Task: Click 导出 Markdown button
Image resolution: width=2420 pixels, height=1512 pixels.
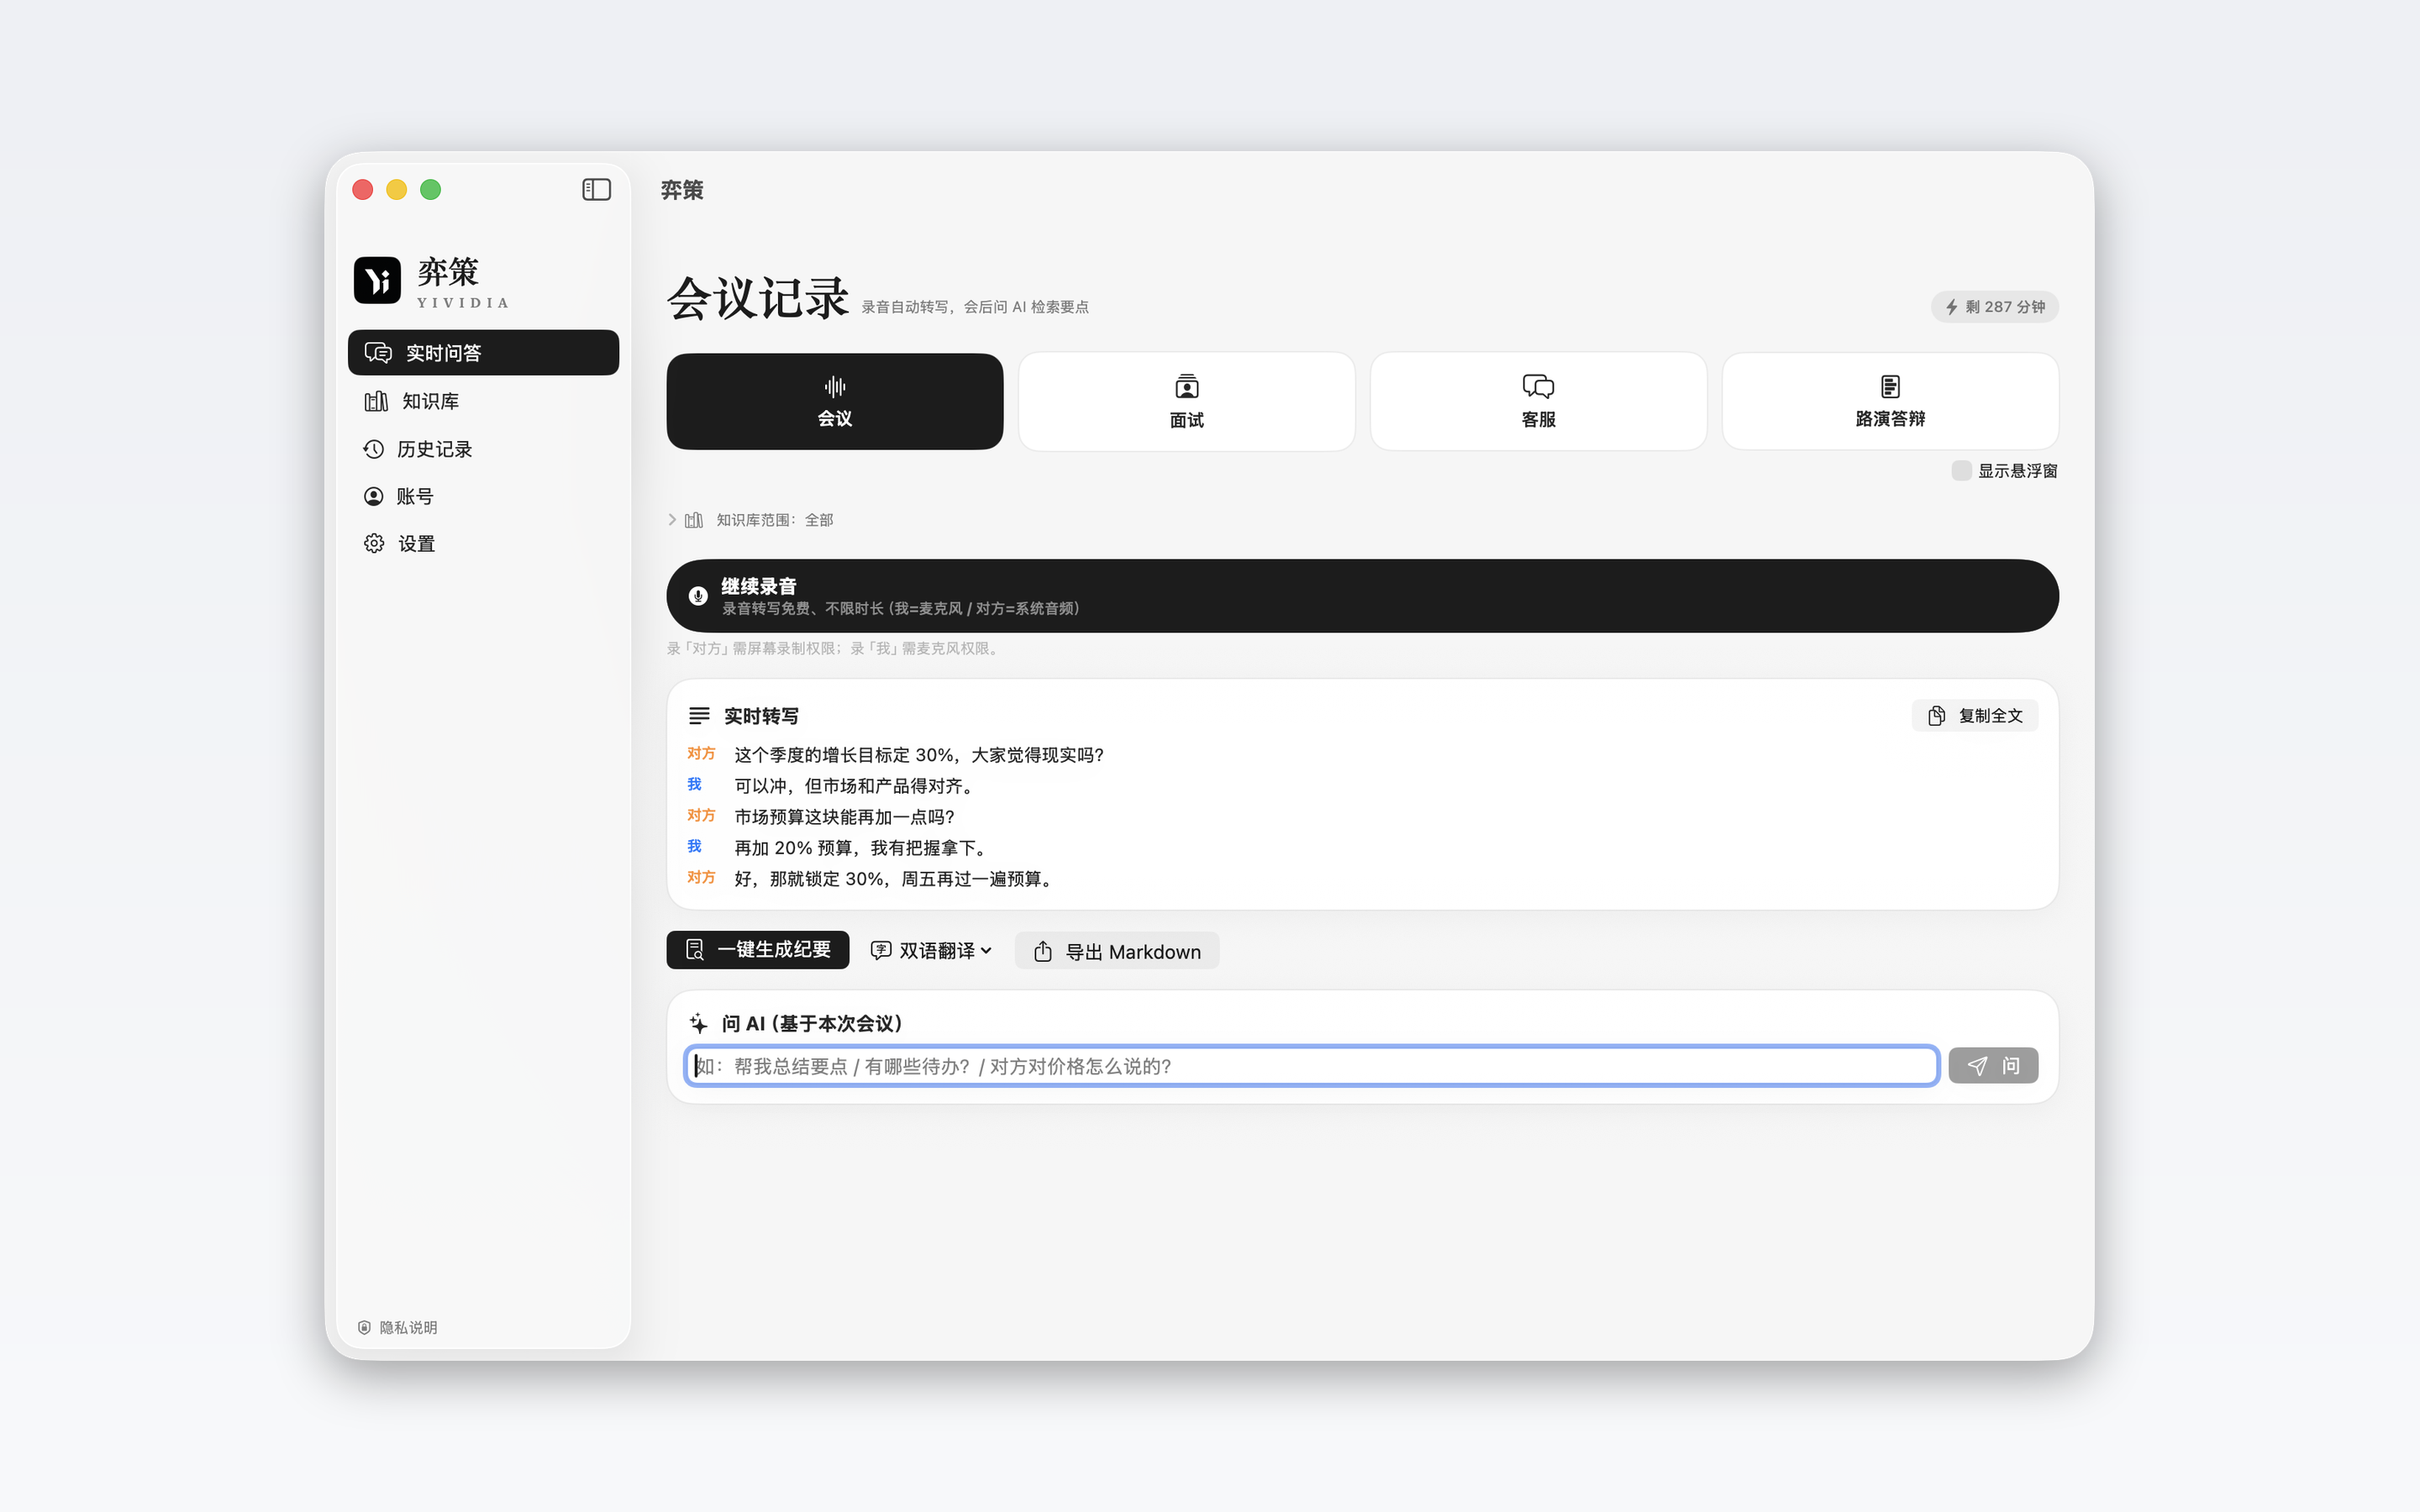Action: coord(1117,951)
